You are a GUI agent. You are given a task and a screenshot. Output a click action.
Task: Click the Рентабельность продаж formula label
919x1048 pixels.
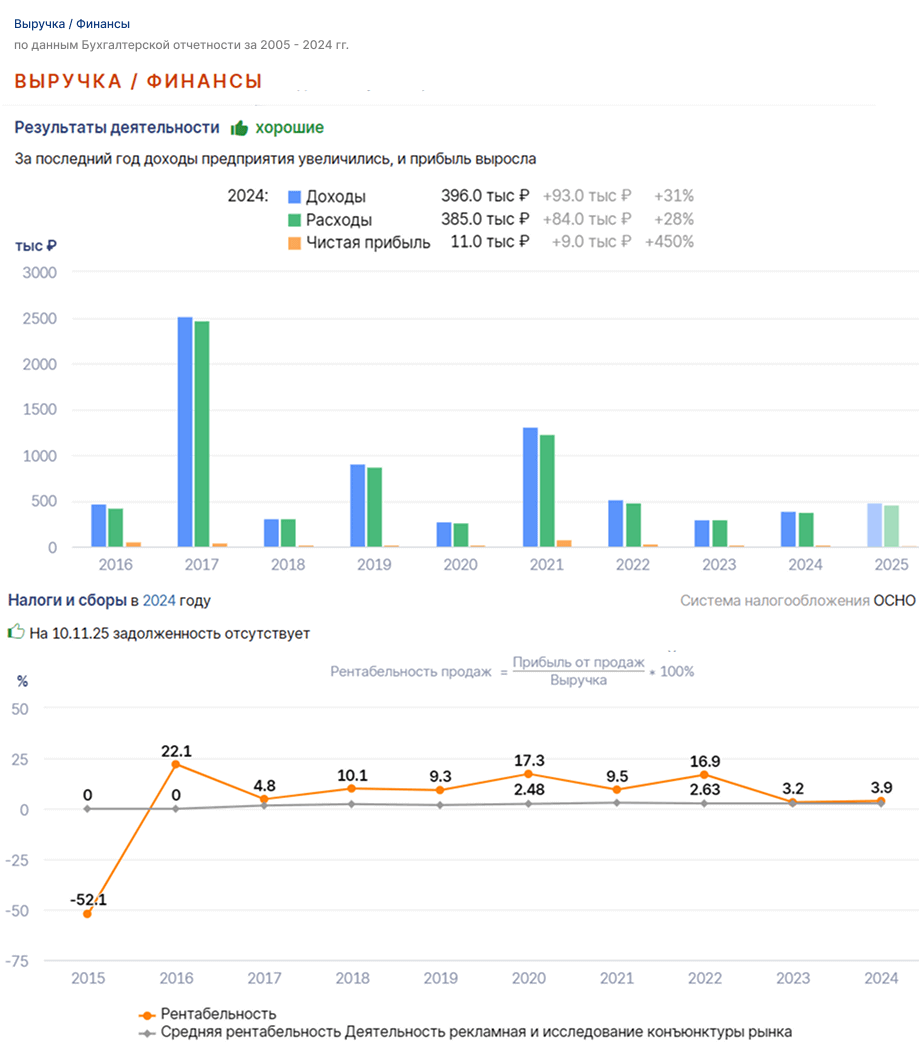411,672
